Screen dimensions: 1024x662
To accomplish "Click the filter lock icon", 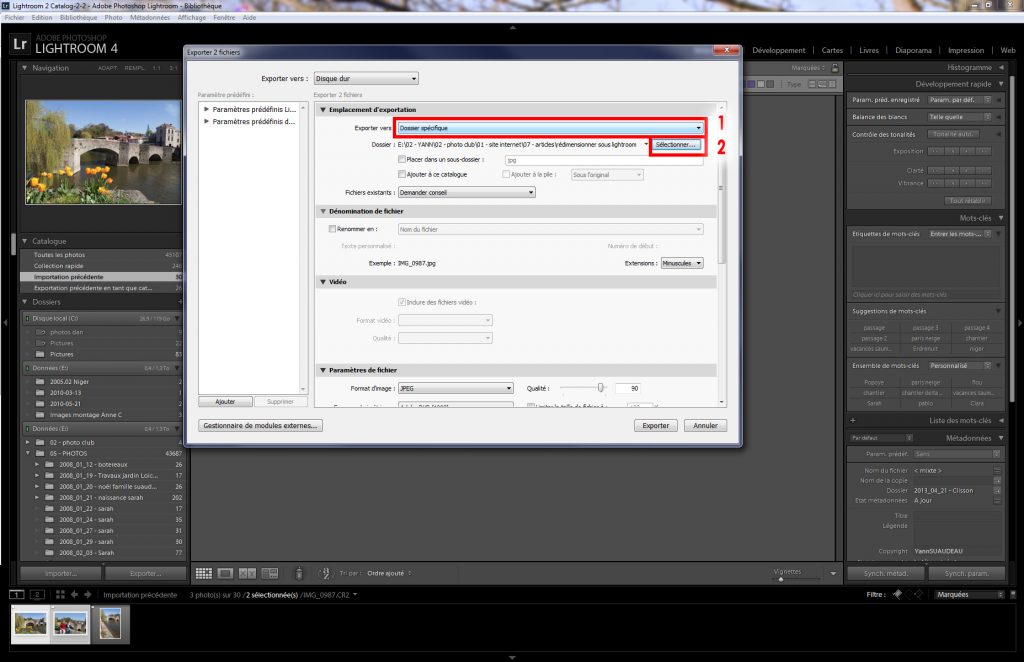I will coord(835,68).
